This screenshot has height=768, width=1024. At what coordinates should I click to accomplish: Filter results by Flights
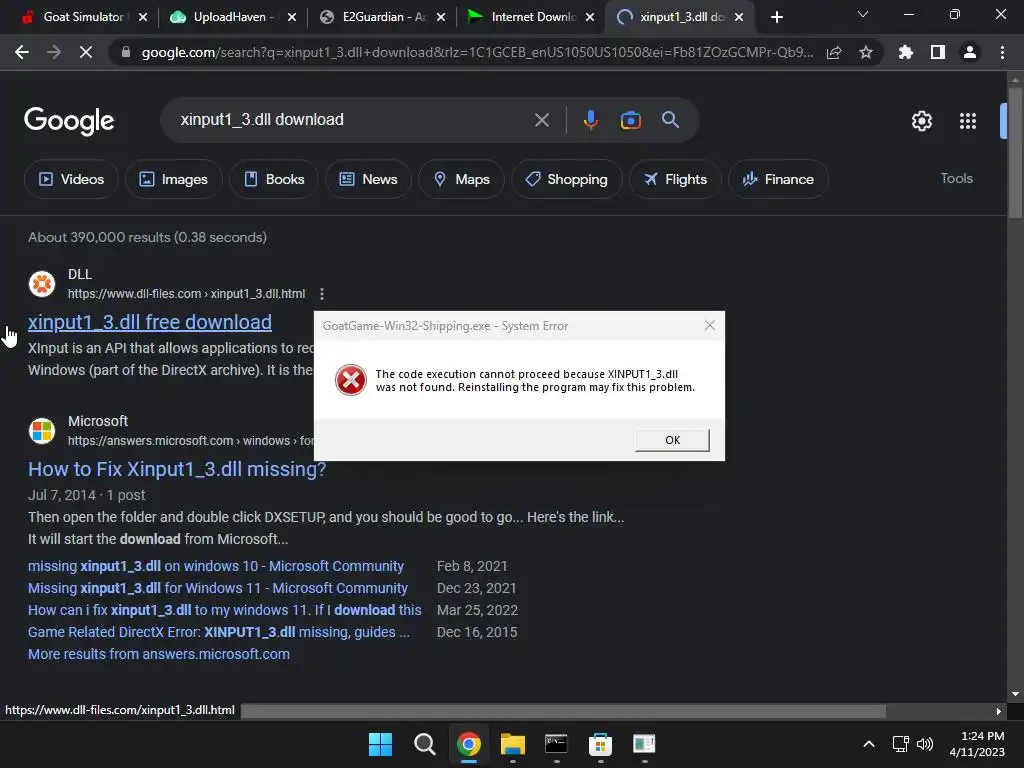675,179
